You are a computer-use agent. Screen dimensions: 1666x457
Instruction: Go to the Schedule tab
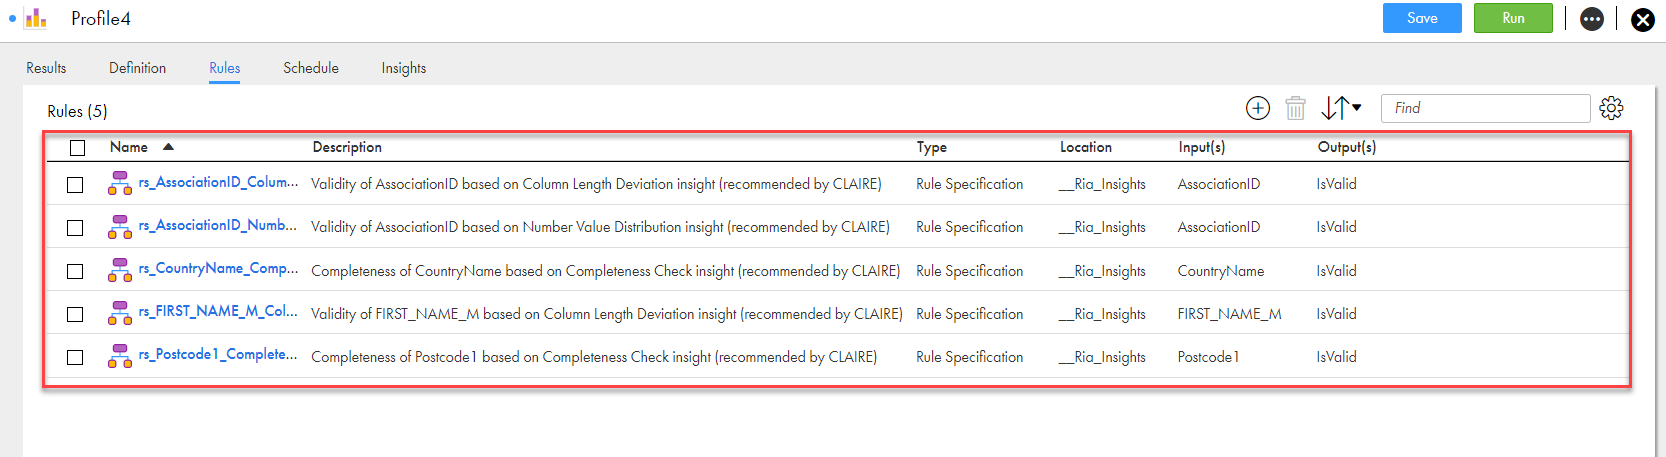311,68
